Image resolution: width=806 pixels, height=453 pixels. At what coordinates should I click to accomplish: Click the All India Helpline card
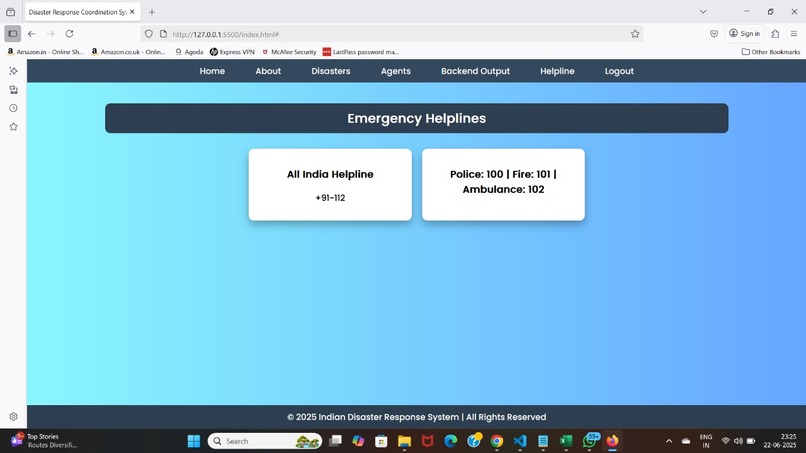click(x=330, y=185)
